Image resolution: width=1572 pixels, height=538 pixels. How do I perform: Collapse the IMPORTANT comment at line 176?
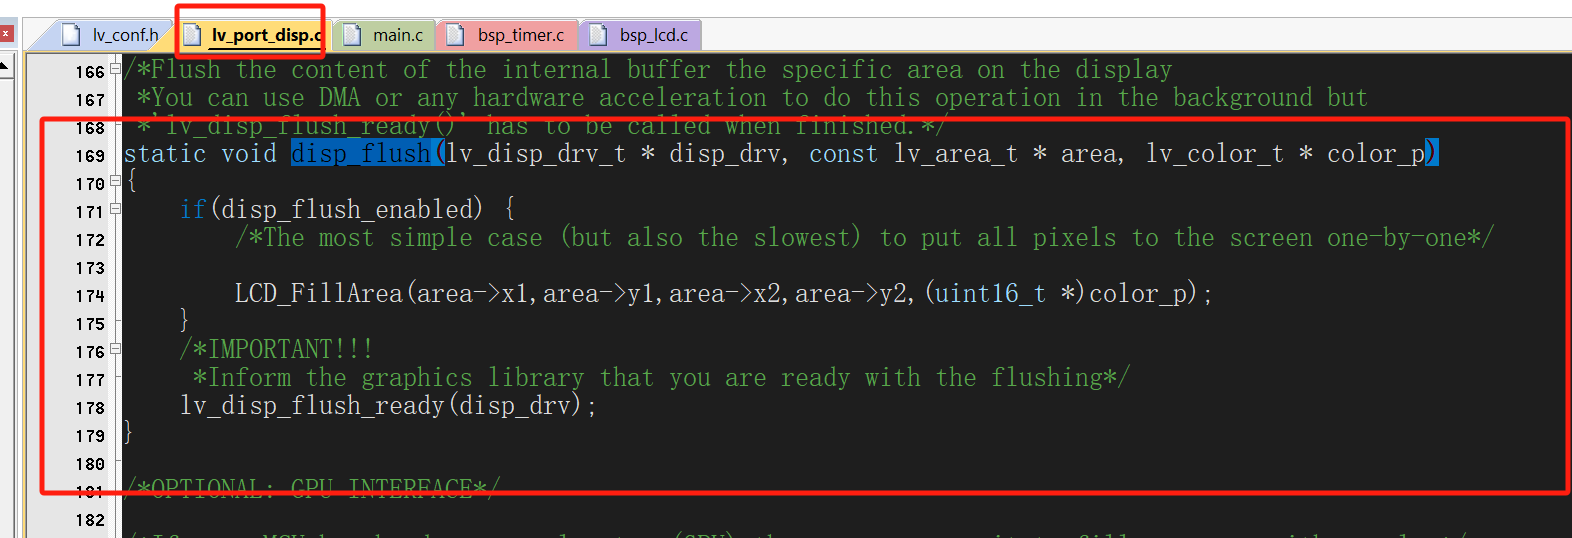[115, 349]
